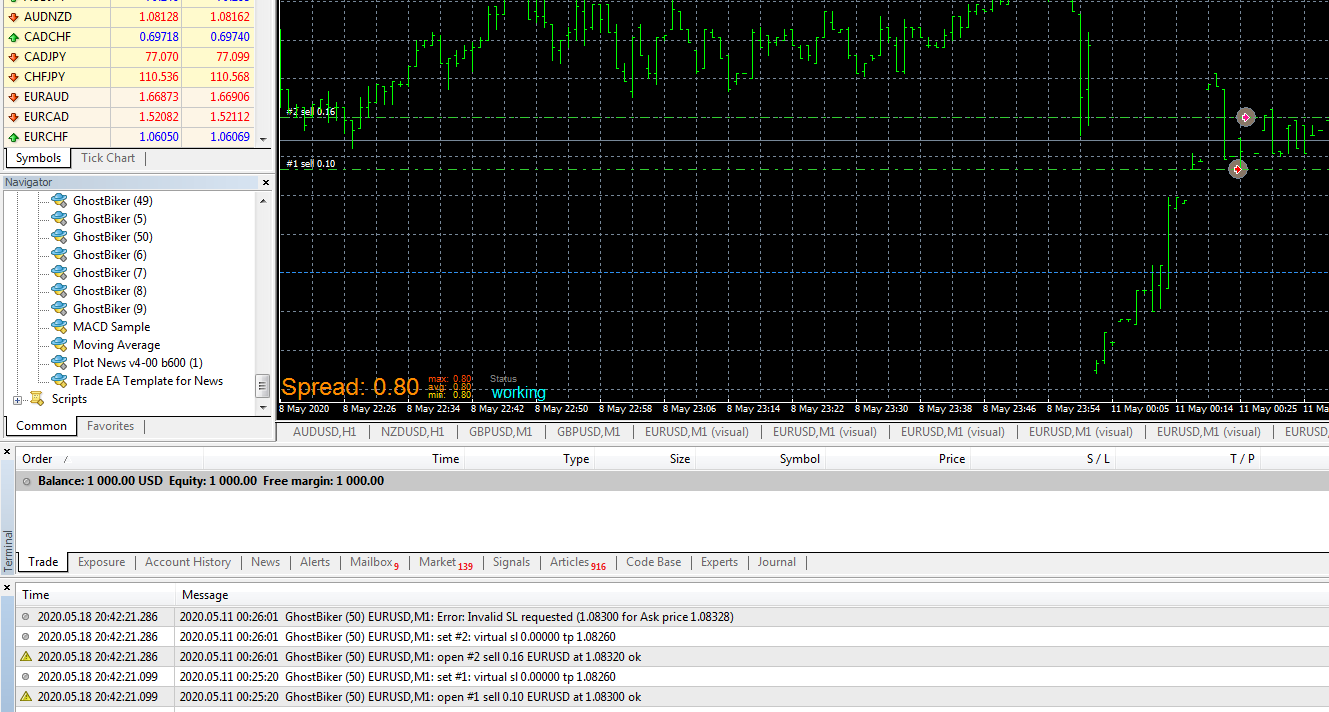
Task: Click the MACD Sample advisor icon
Action: pyautogui.click(x=59, y=327)
